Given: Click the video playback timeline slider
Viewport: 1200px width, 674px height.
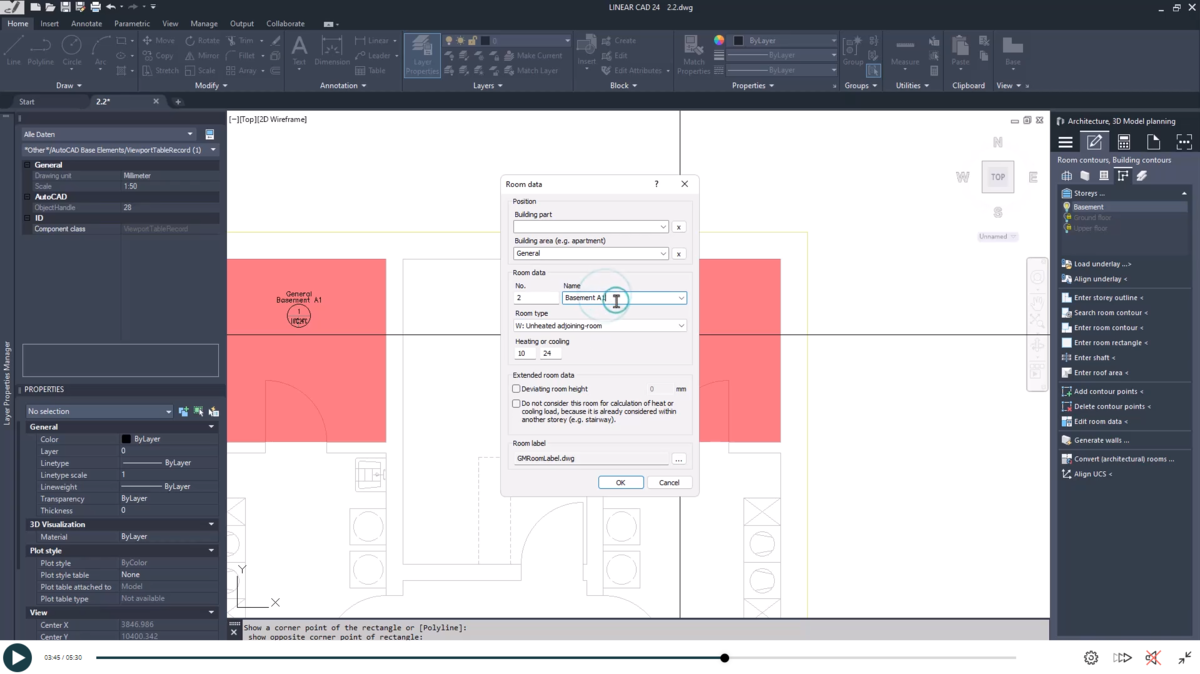Looking at the screenshot, I should point(723,658).
